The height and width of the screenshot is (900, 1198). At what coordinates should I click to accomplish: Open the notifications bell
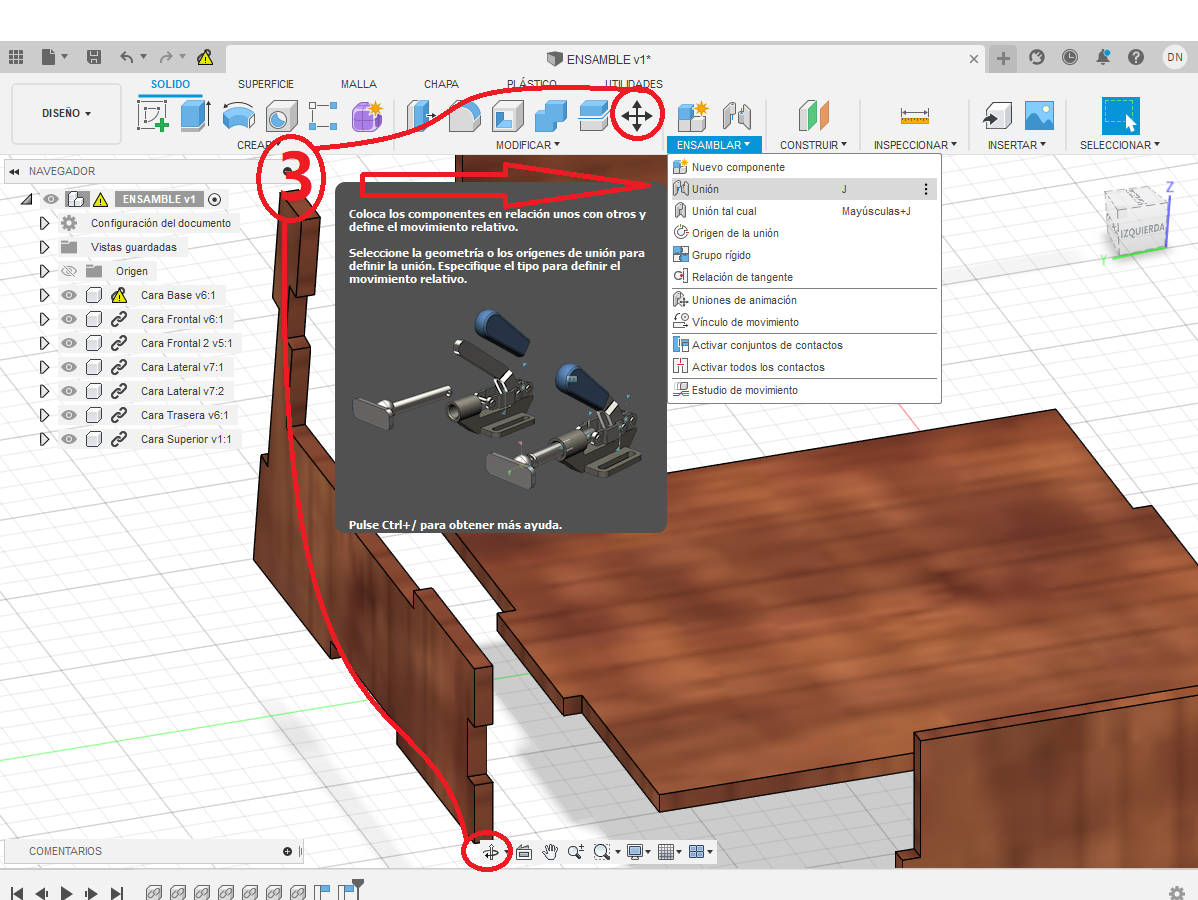[1102, 57]
